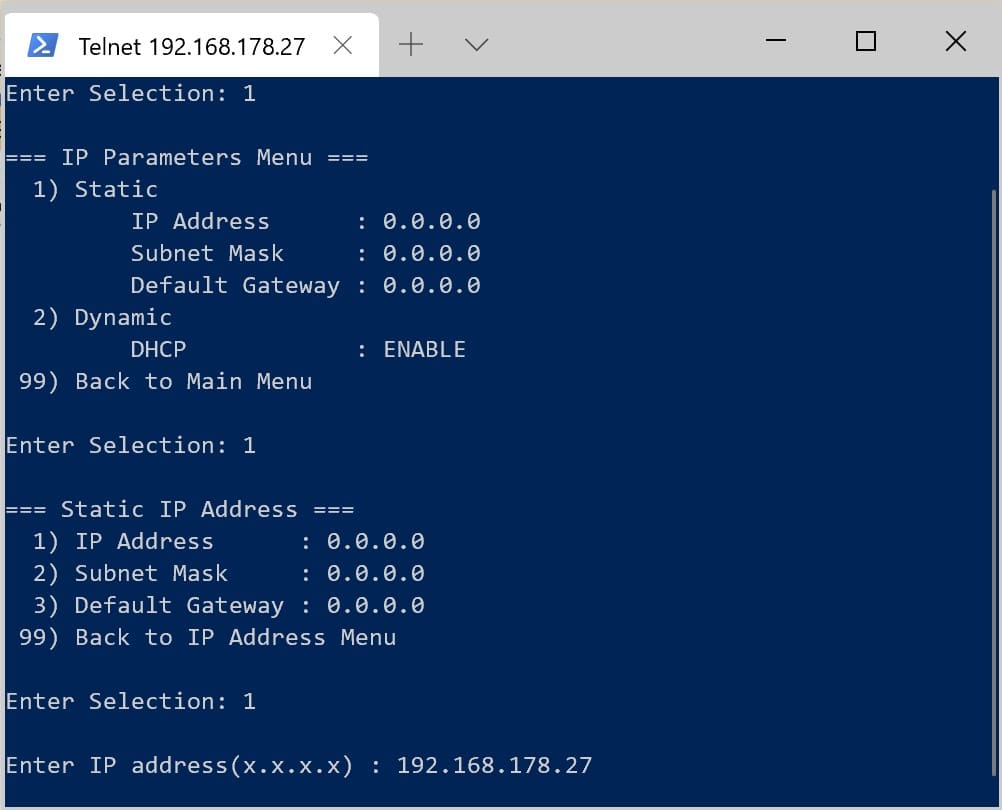Click the PowerShell icon on the Telnet tab
This screenshot has height=810, width=1002.
pyautogui.click(x=43, y=45)
